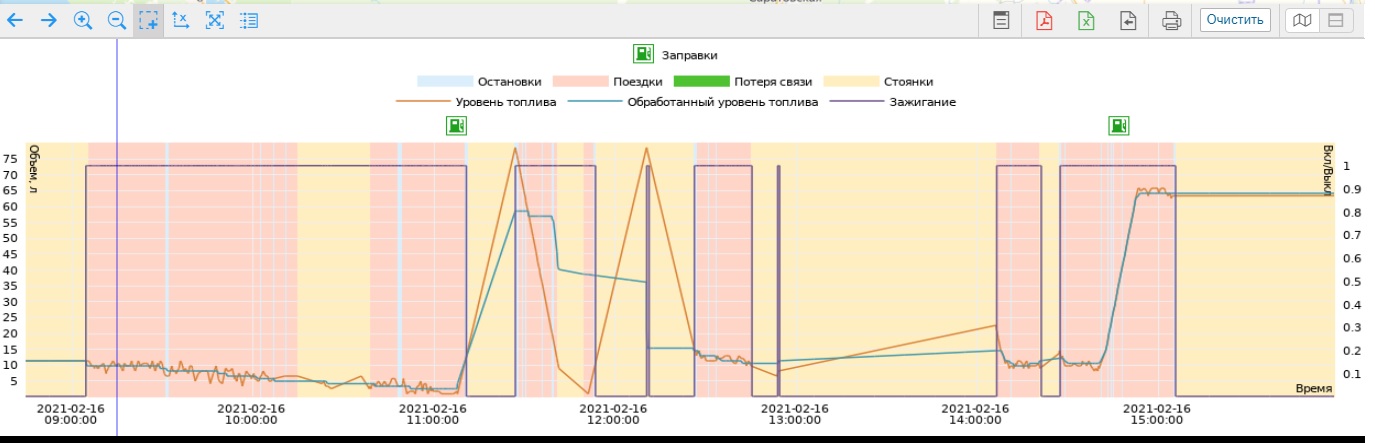Open the report document icon

coord(1001,20)
